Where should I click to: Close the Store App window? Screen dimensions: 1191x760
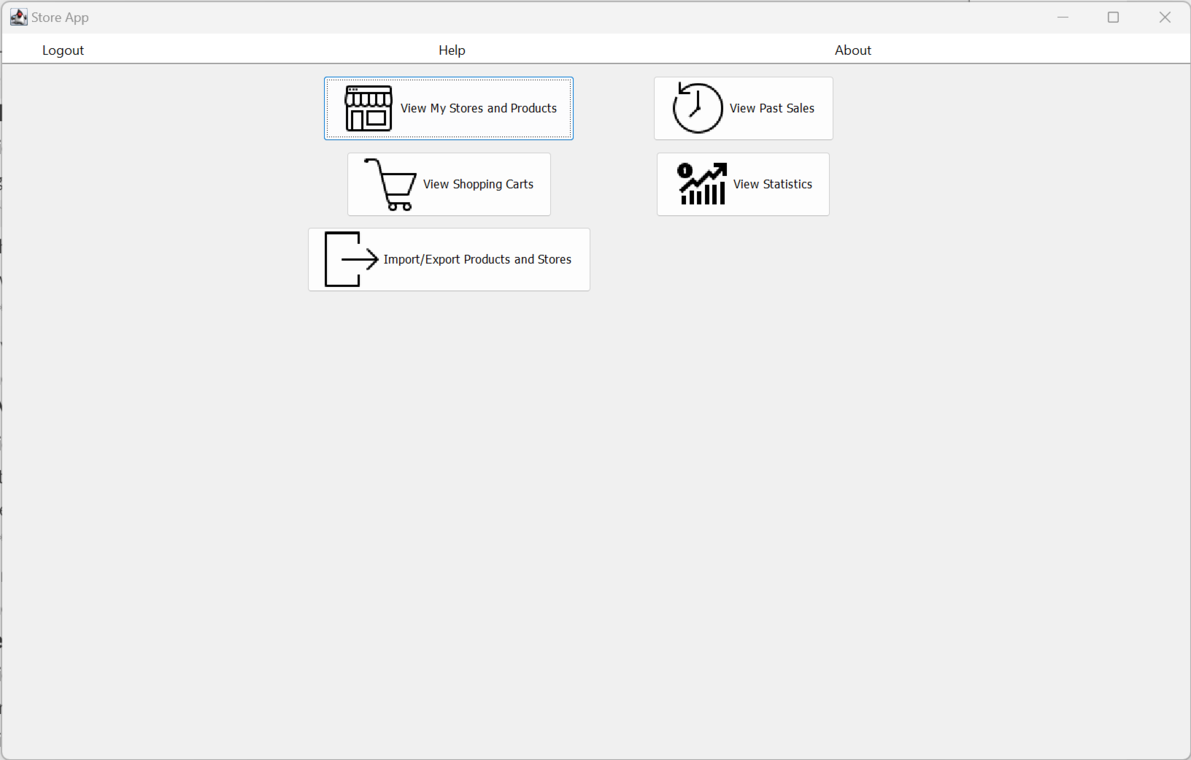(1164, 17)
